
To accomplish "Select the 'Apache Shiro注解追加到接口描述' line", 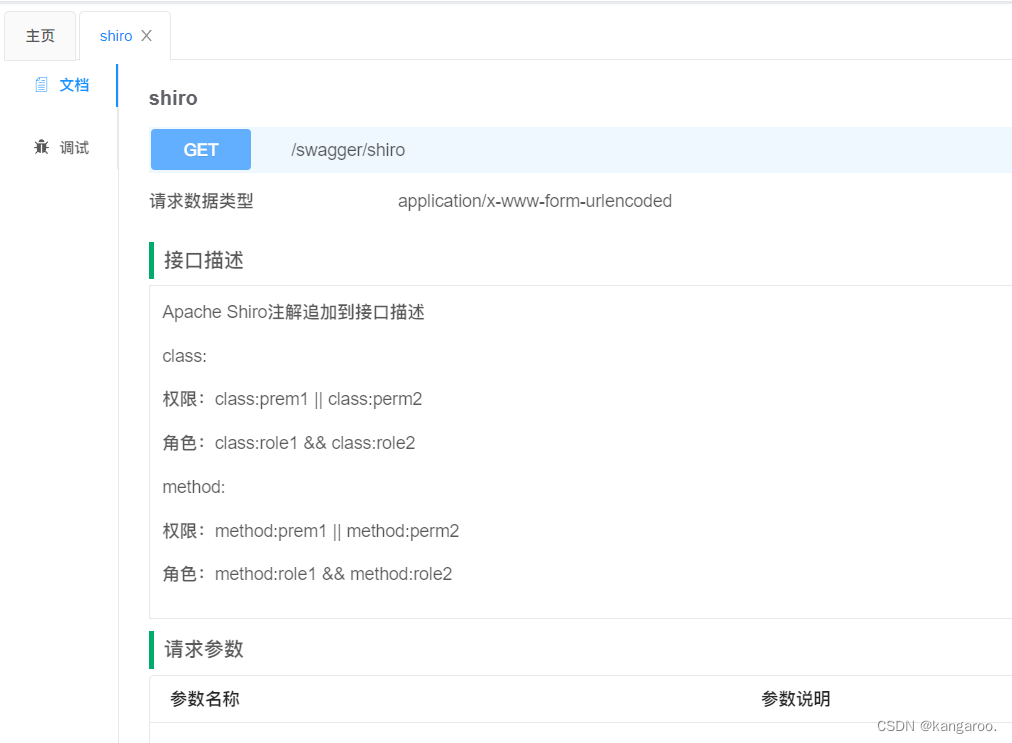I will (294, 312).
